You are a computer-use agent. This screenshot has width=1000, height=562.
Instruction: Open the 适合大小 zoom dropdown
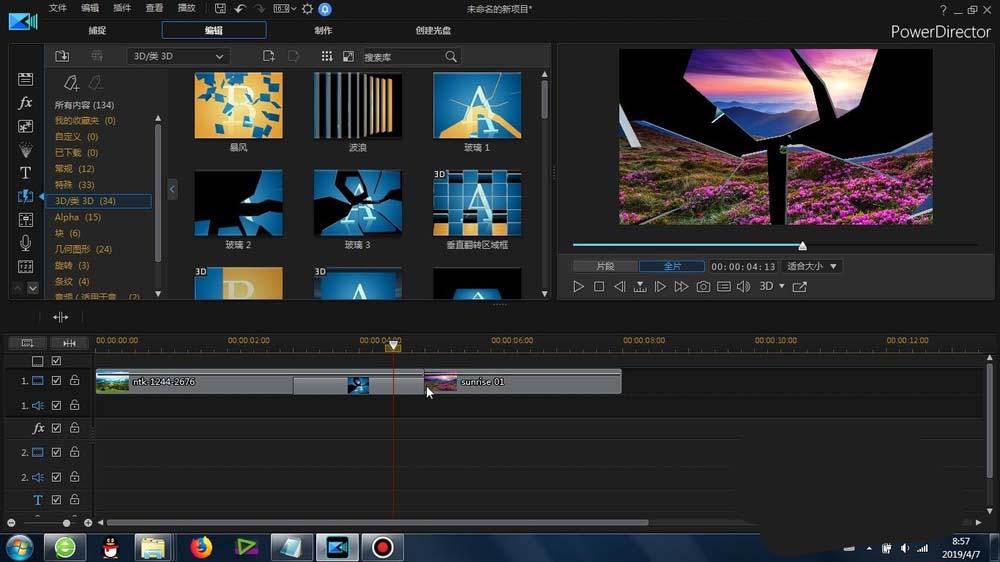pyautogui.click(x=812, y=266)
